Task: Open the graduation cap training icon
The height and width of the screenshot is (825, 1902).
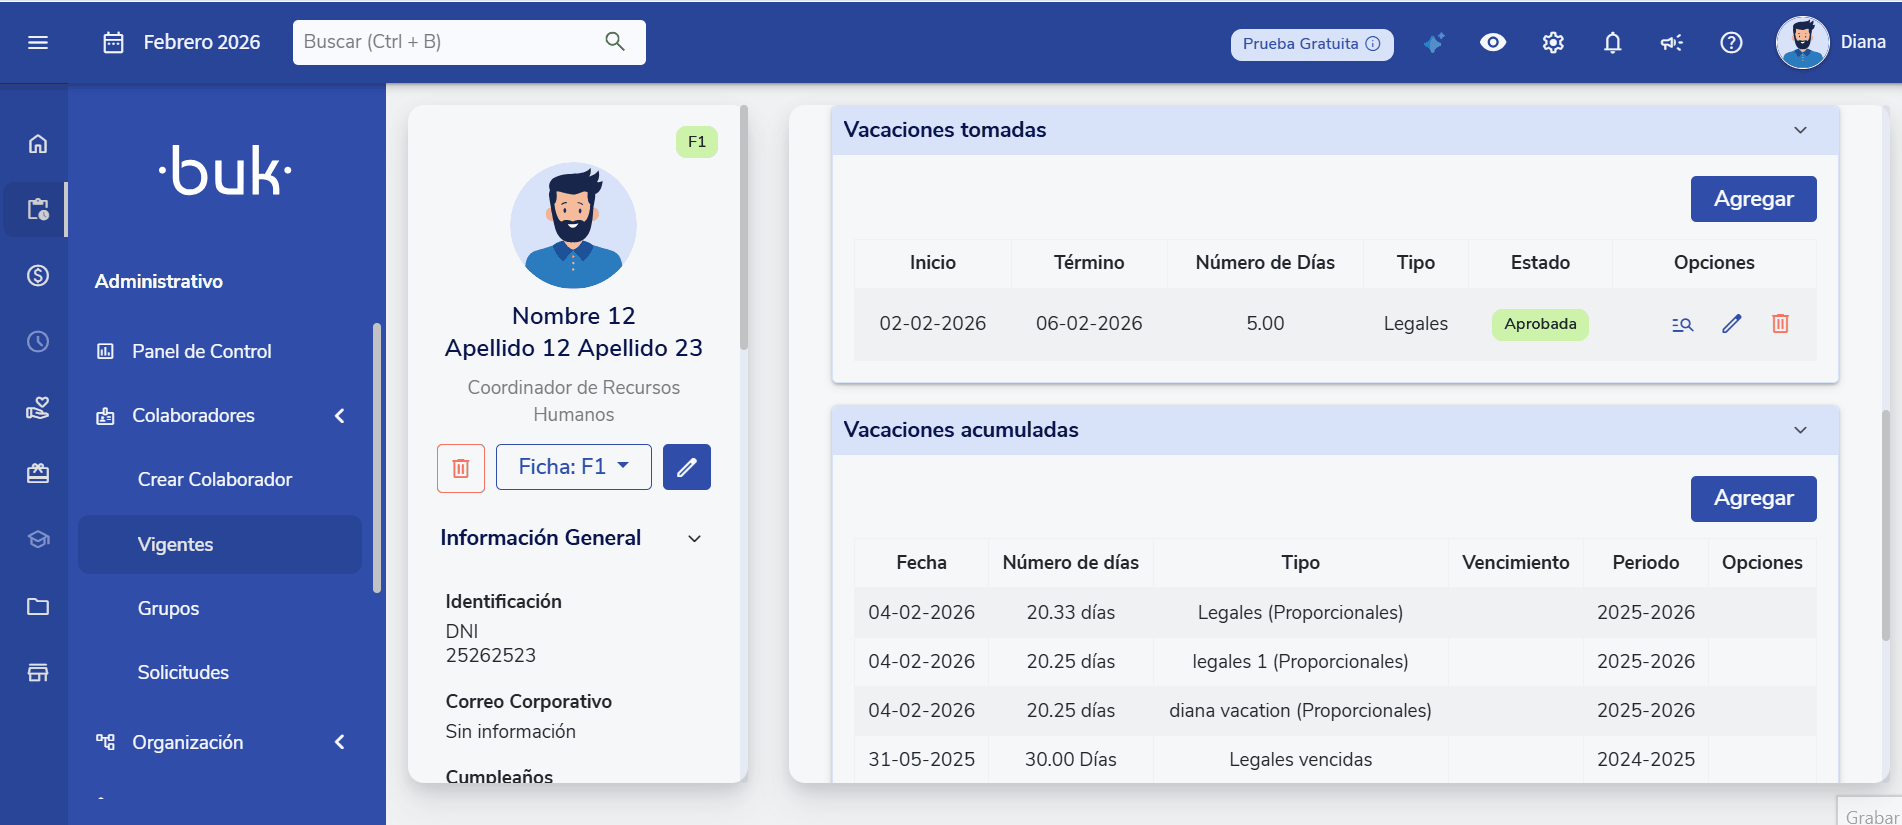Action: pyautogui.click(x=38, y=540)
